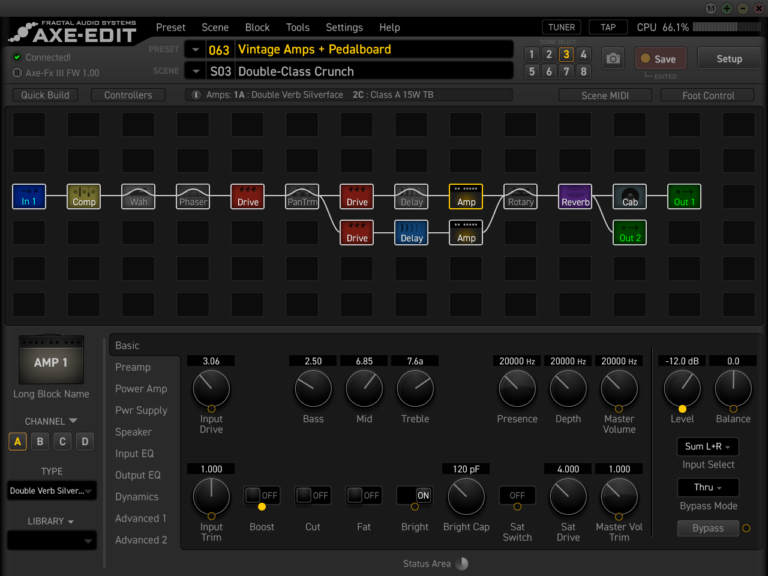Screen dimensions: 768x576
Task: Select the Phaser block in the grid
Action: coord(193,196)
